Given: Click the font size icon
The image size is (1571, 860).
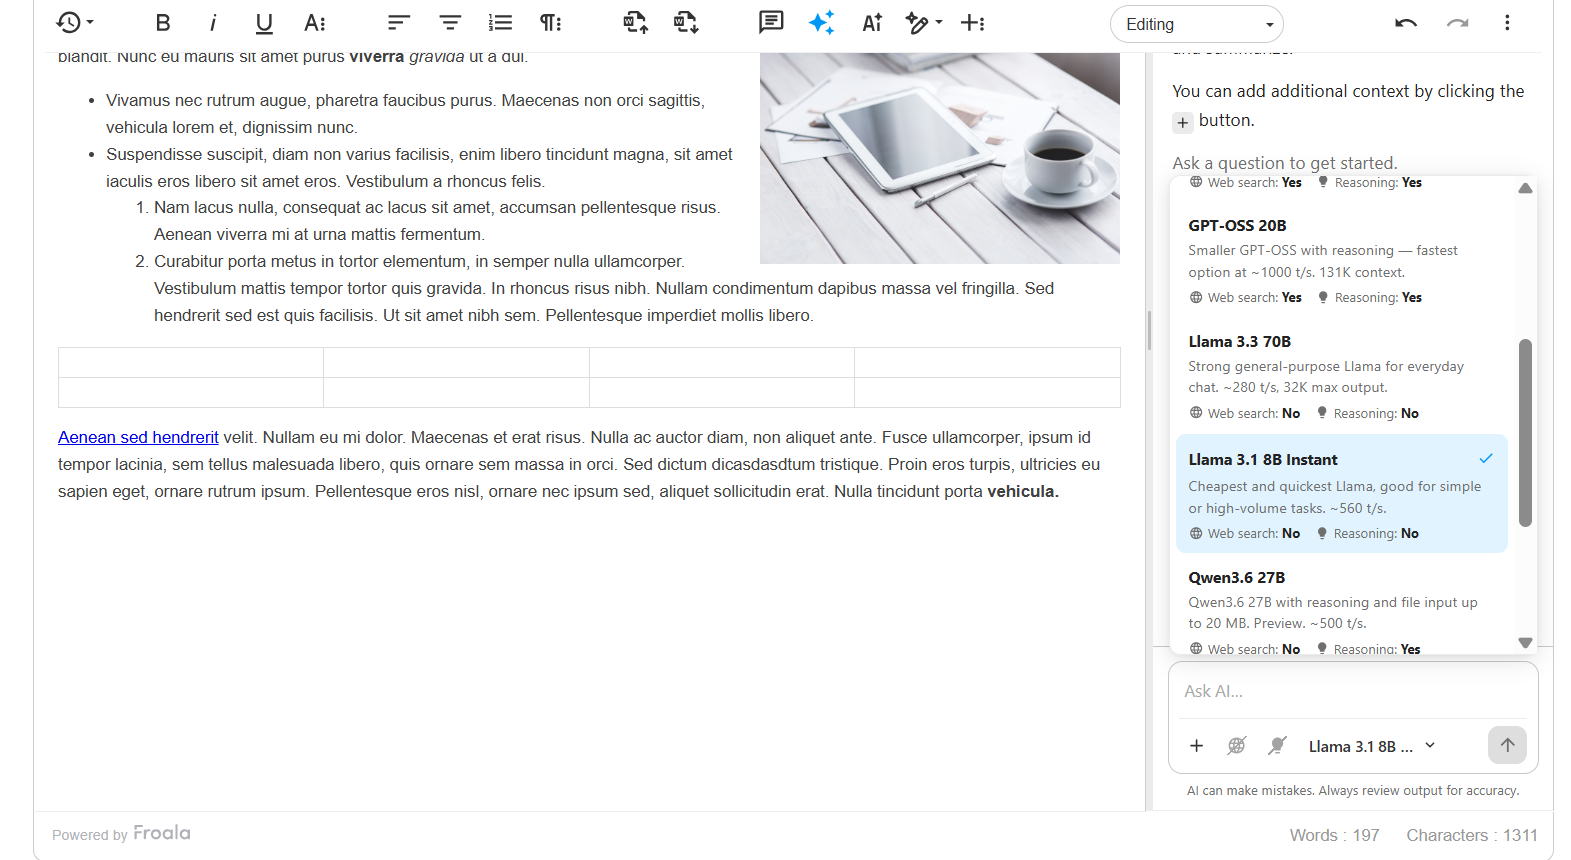Looking at the screenshot, I should tap(872, 23).
